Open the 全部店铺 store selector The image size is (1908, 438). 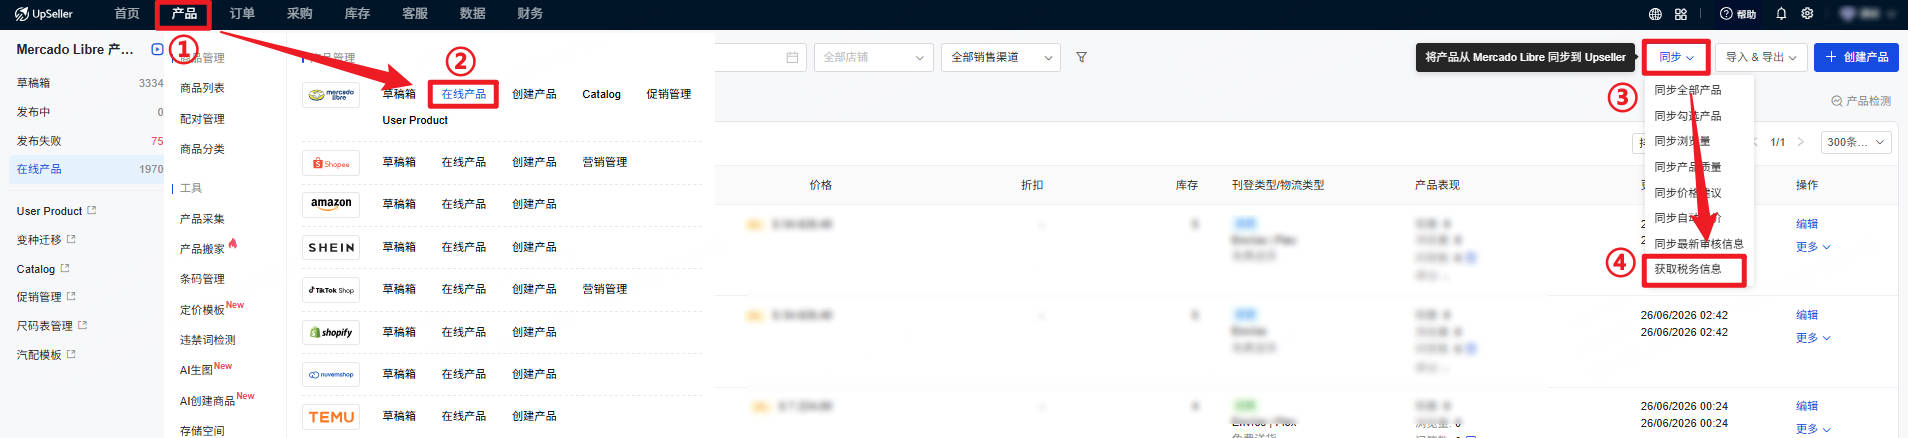[874, 57]
